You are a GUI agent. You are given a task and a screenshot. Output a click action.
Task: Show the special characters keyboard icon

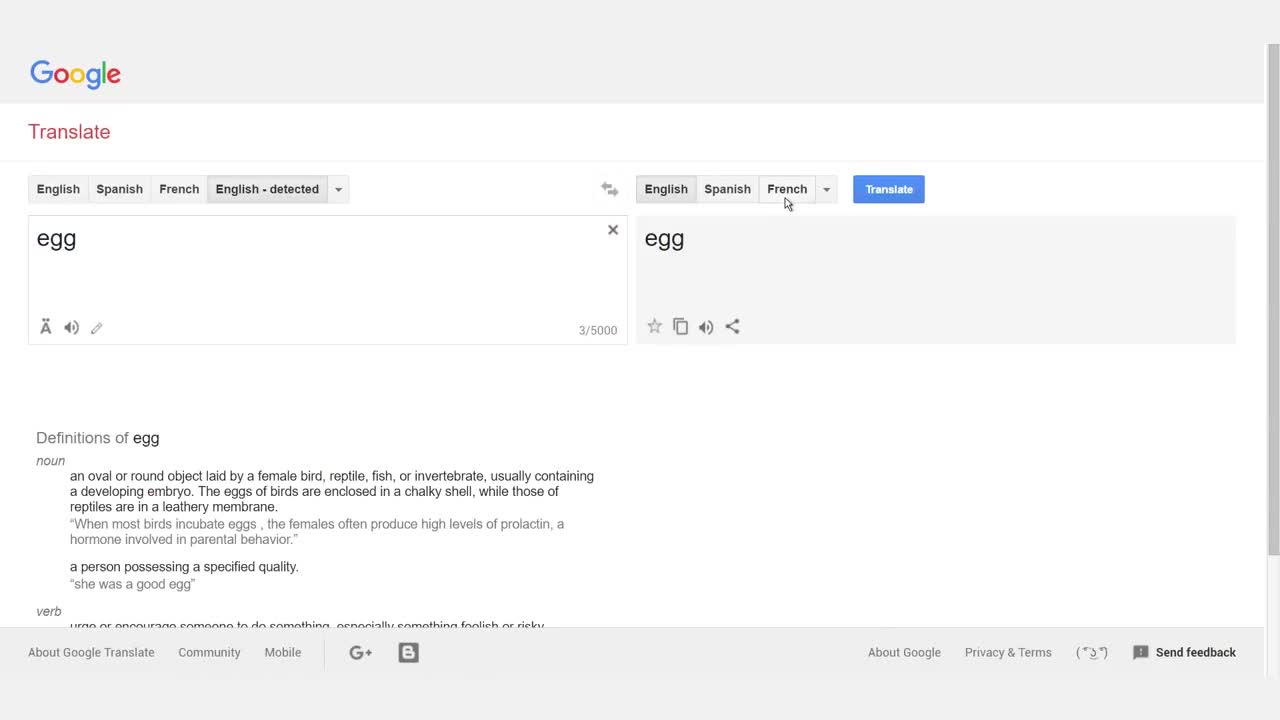point(46,327)
